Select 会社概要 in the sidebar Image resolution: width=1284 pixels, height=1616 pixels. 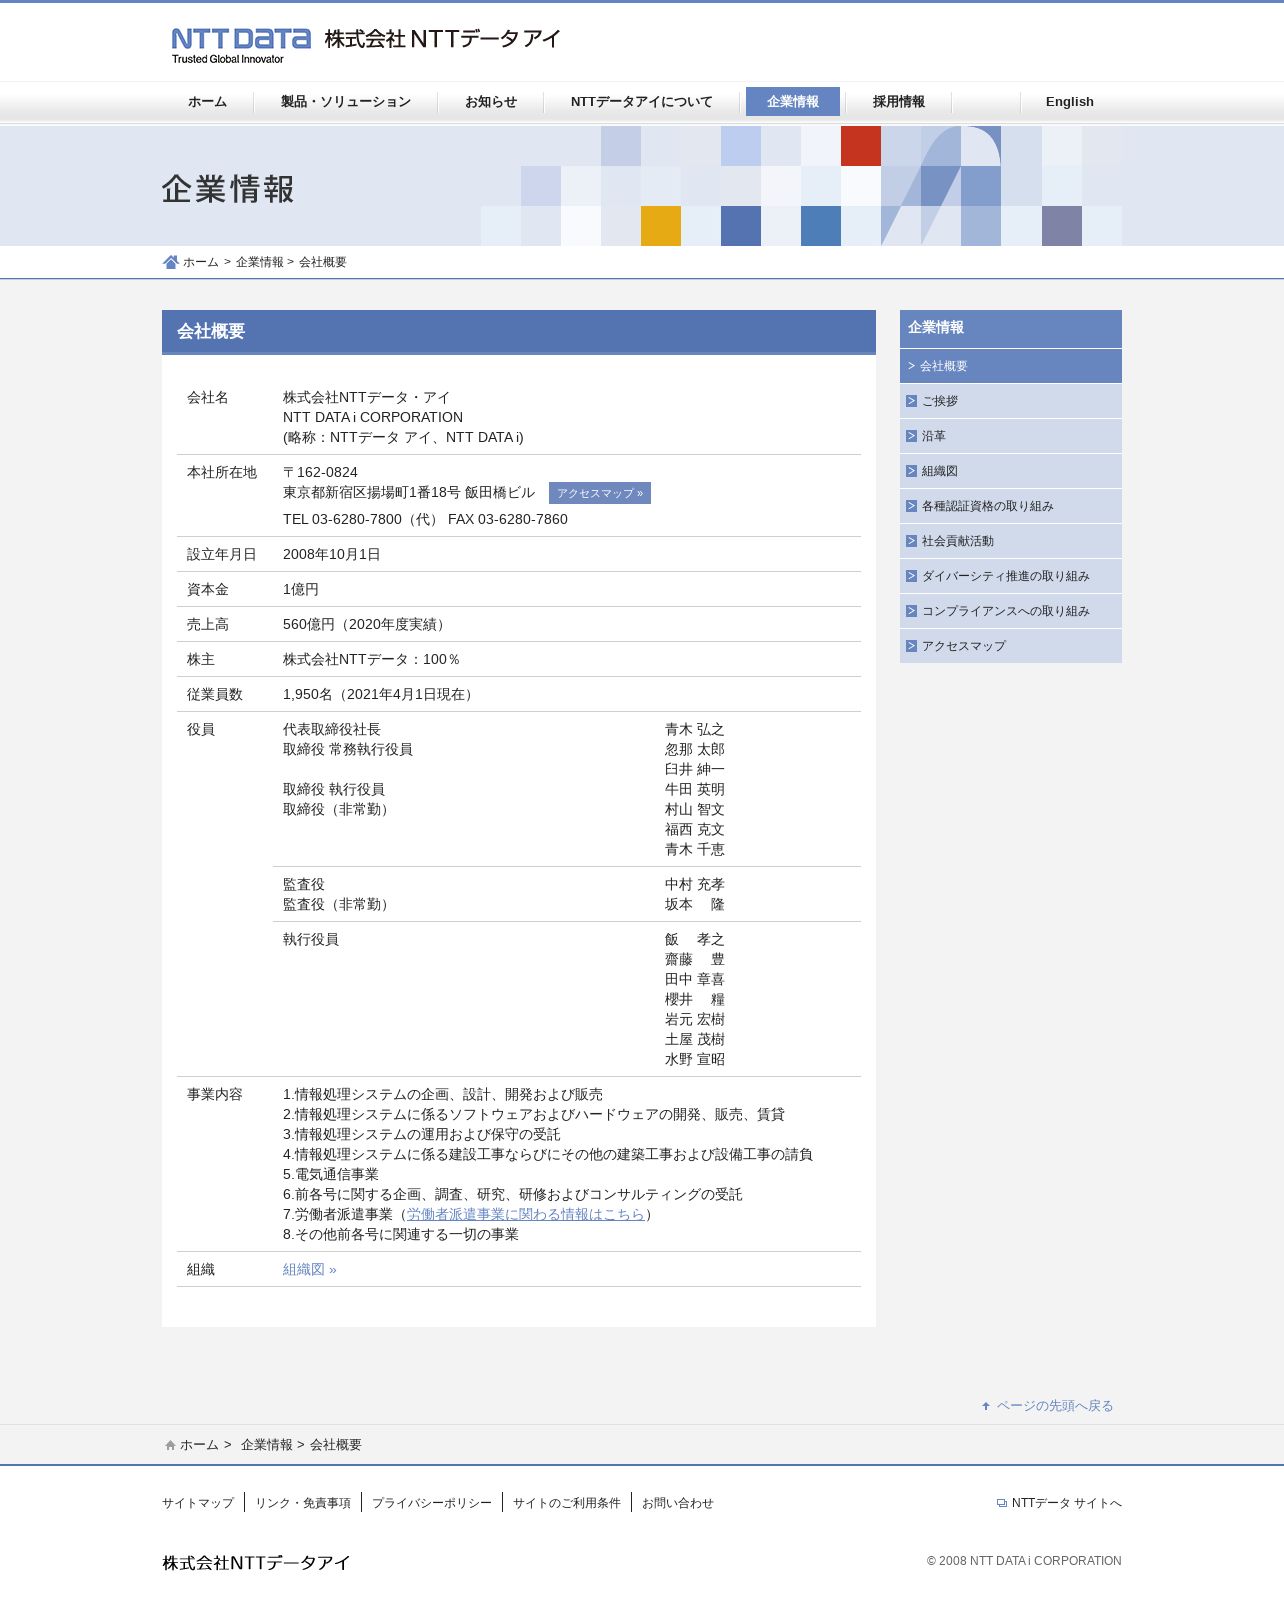pos(1011,366)
